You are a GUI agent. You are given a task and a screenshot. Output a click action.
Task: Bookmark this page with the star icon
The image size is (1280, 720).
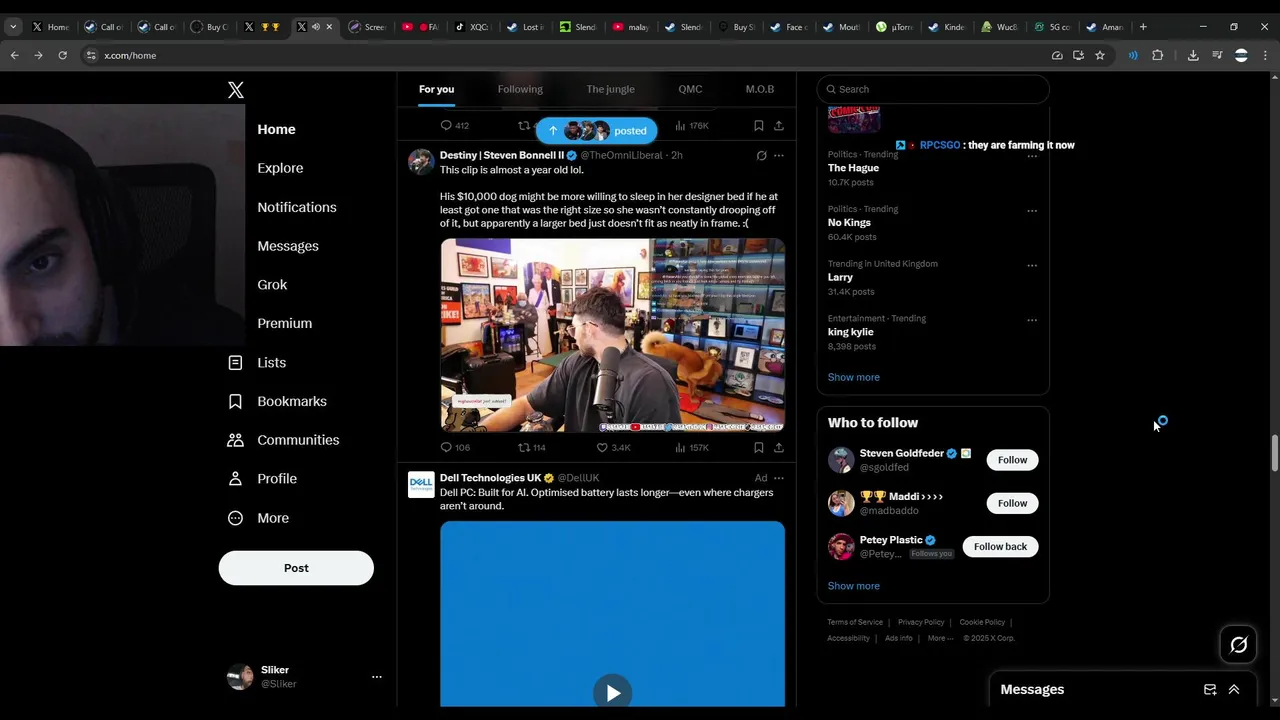[1100, 55]
